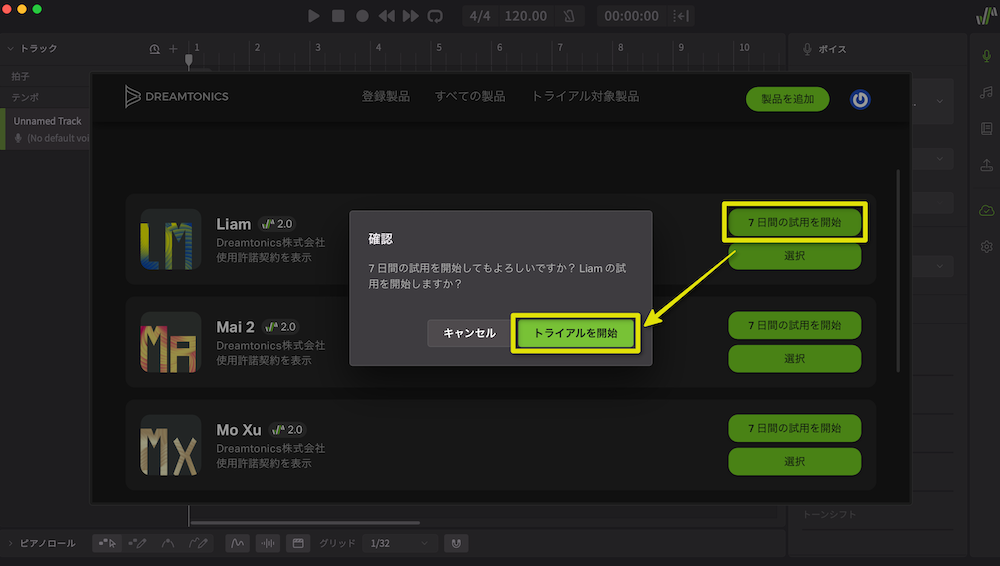
Task: Open the note properties sidebar icon
Action: (x=987, y=93)
